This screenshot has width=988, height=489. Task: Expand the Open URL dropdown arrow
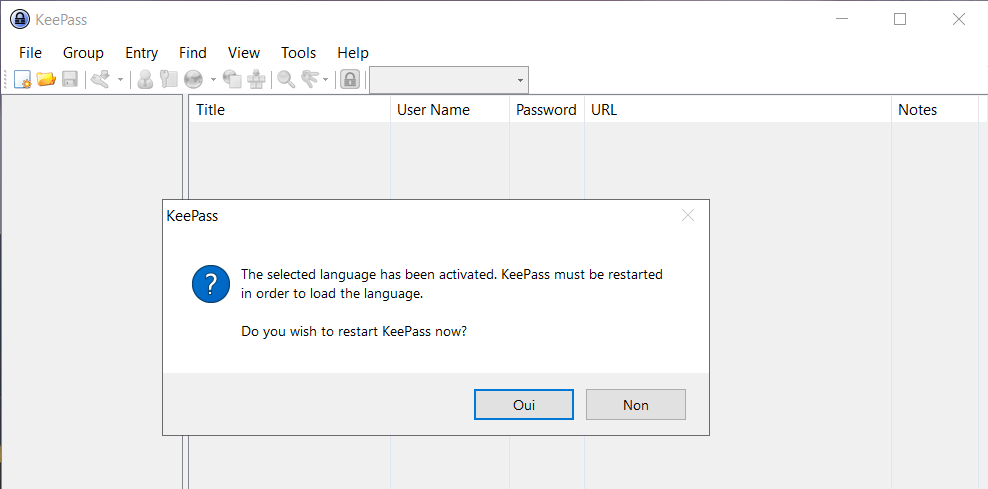213,80
